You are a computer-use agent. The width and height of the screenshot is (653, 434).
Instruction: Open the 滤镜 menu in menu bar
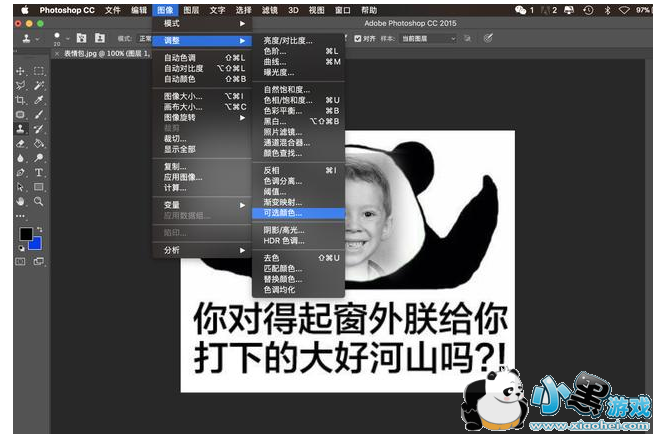tap(268, 9)
